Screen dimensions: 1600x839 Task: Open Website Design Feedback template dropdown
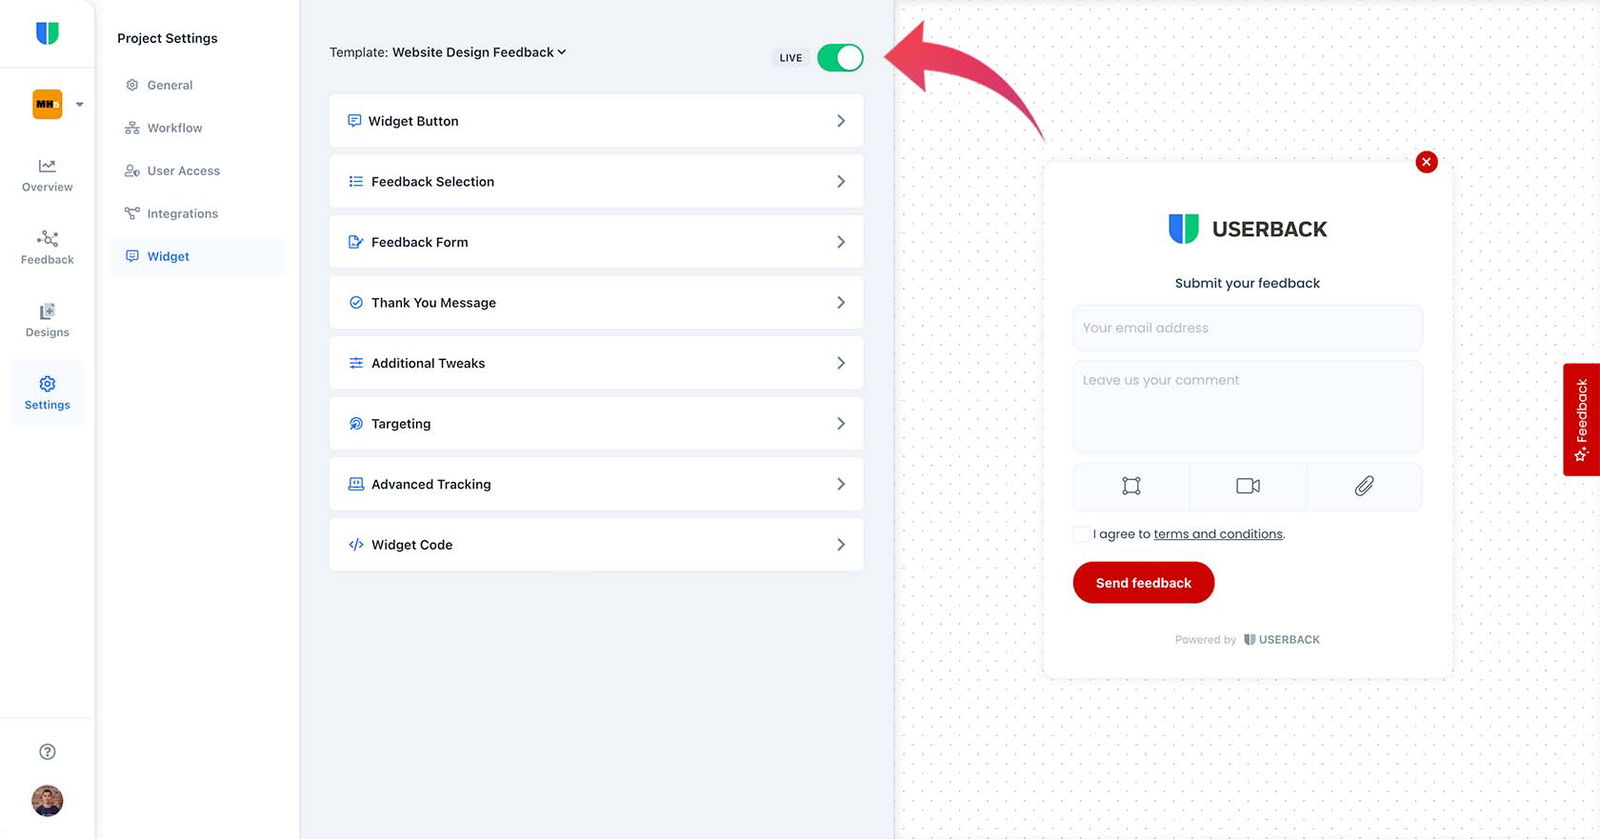pyautogui.click(x=479, y=52)
